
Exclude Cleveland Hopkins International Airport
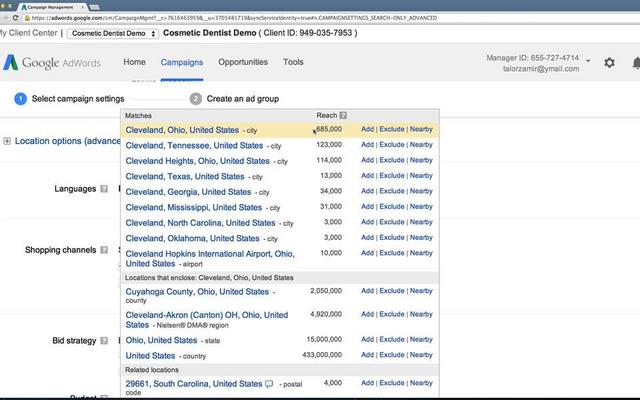(392, 253)
